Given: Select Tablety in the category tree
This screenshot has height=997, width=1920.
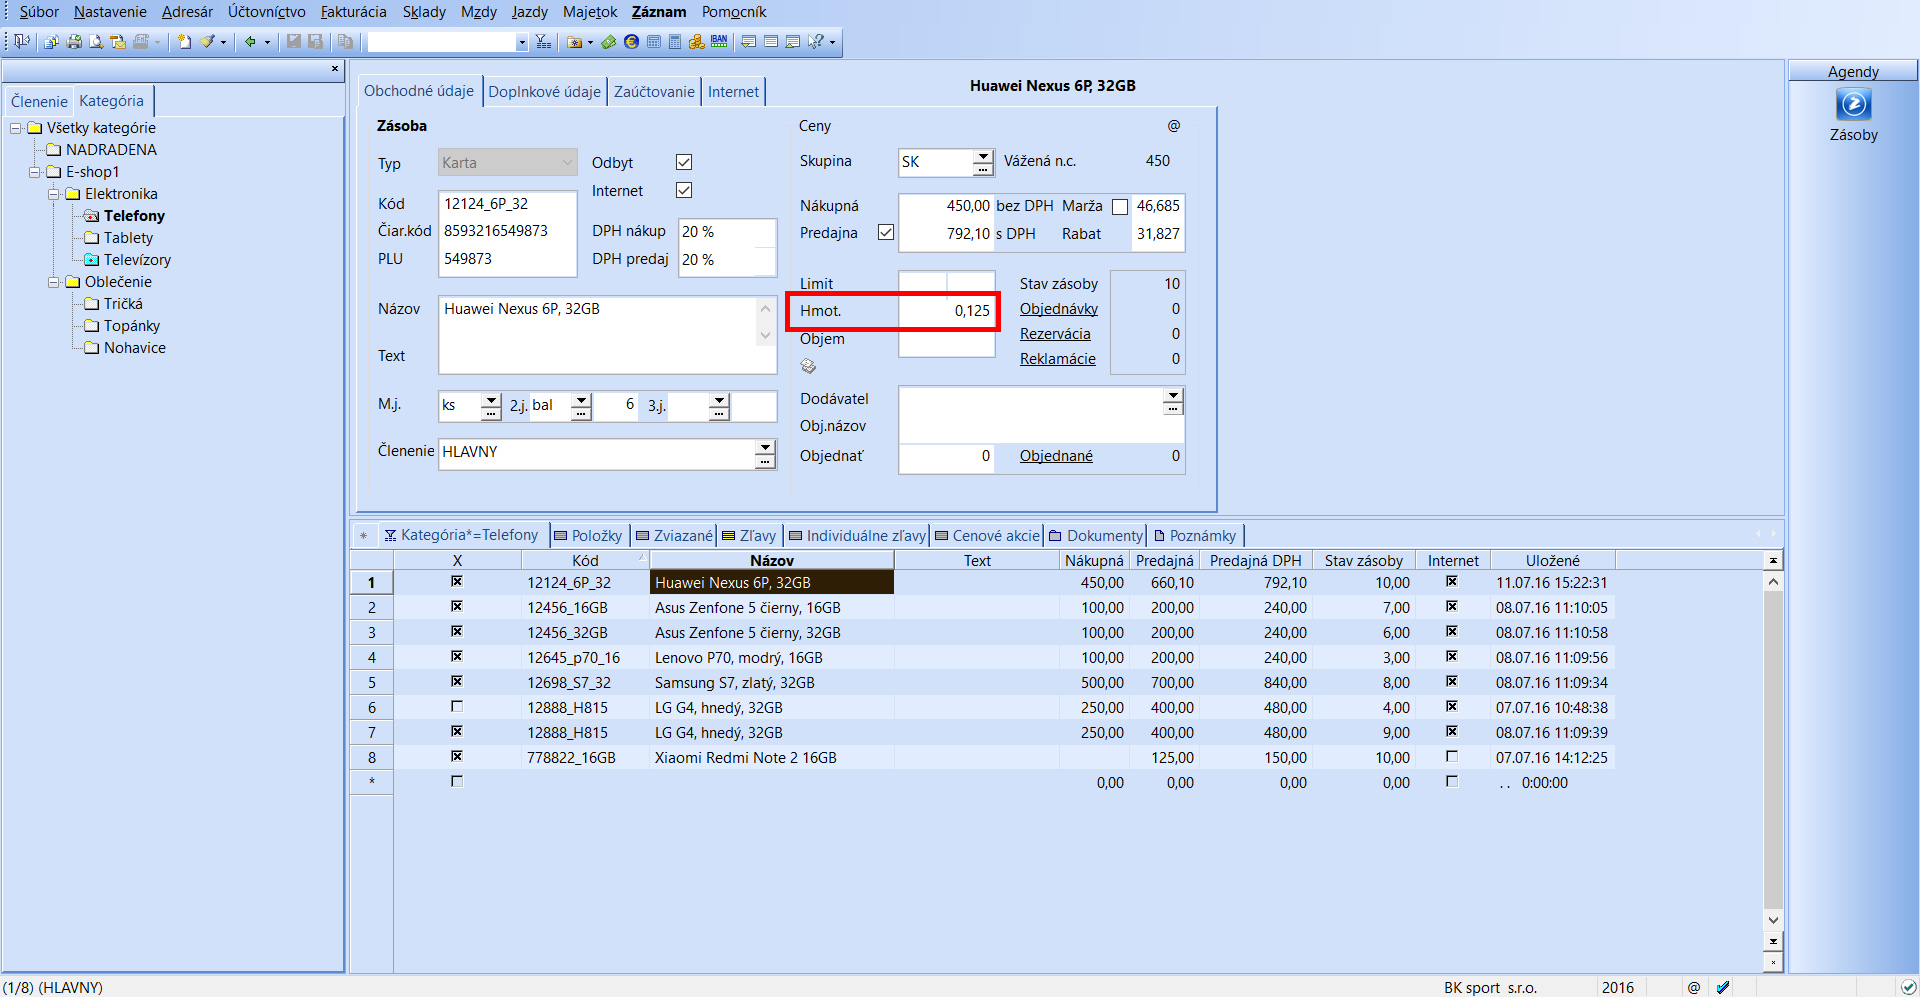Looking at the screenshot, I should 128,238.
